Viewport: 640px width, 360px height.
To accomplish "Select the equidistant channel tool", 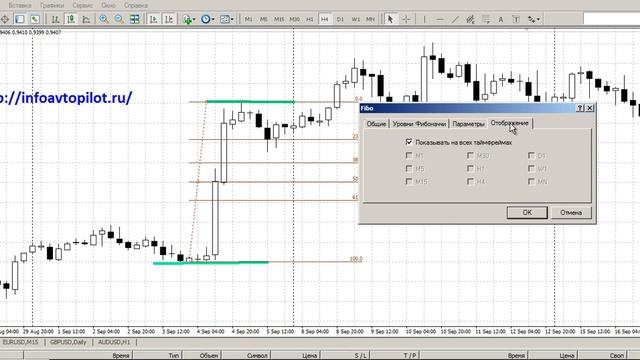I will (x=470, y=19).
